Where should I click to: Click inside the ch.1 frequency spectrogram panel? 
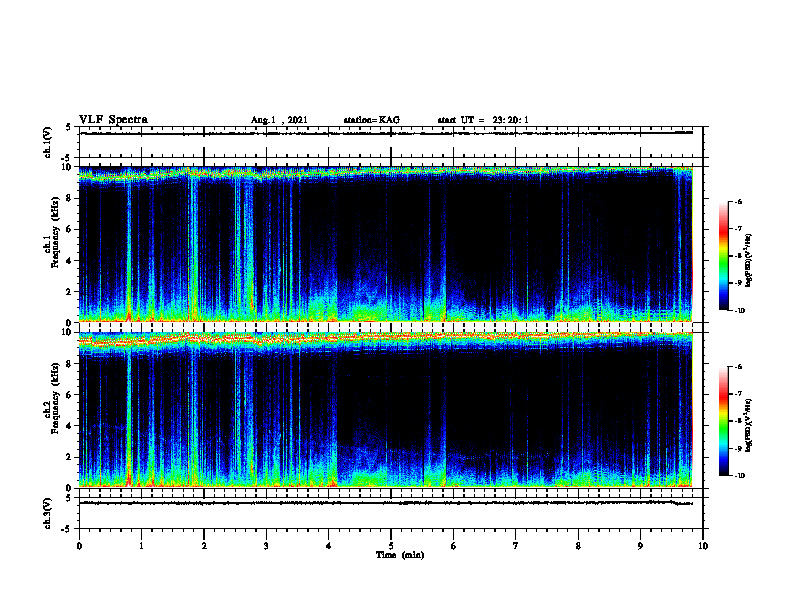[385, 244]
